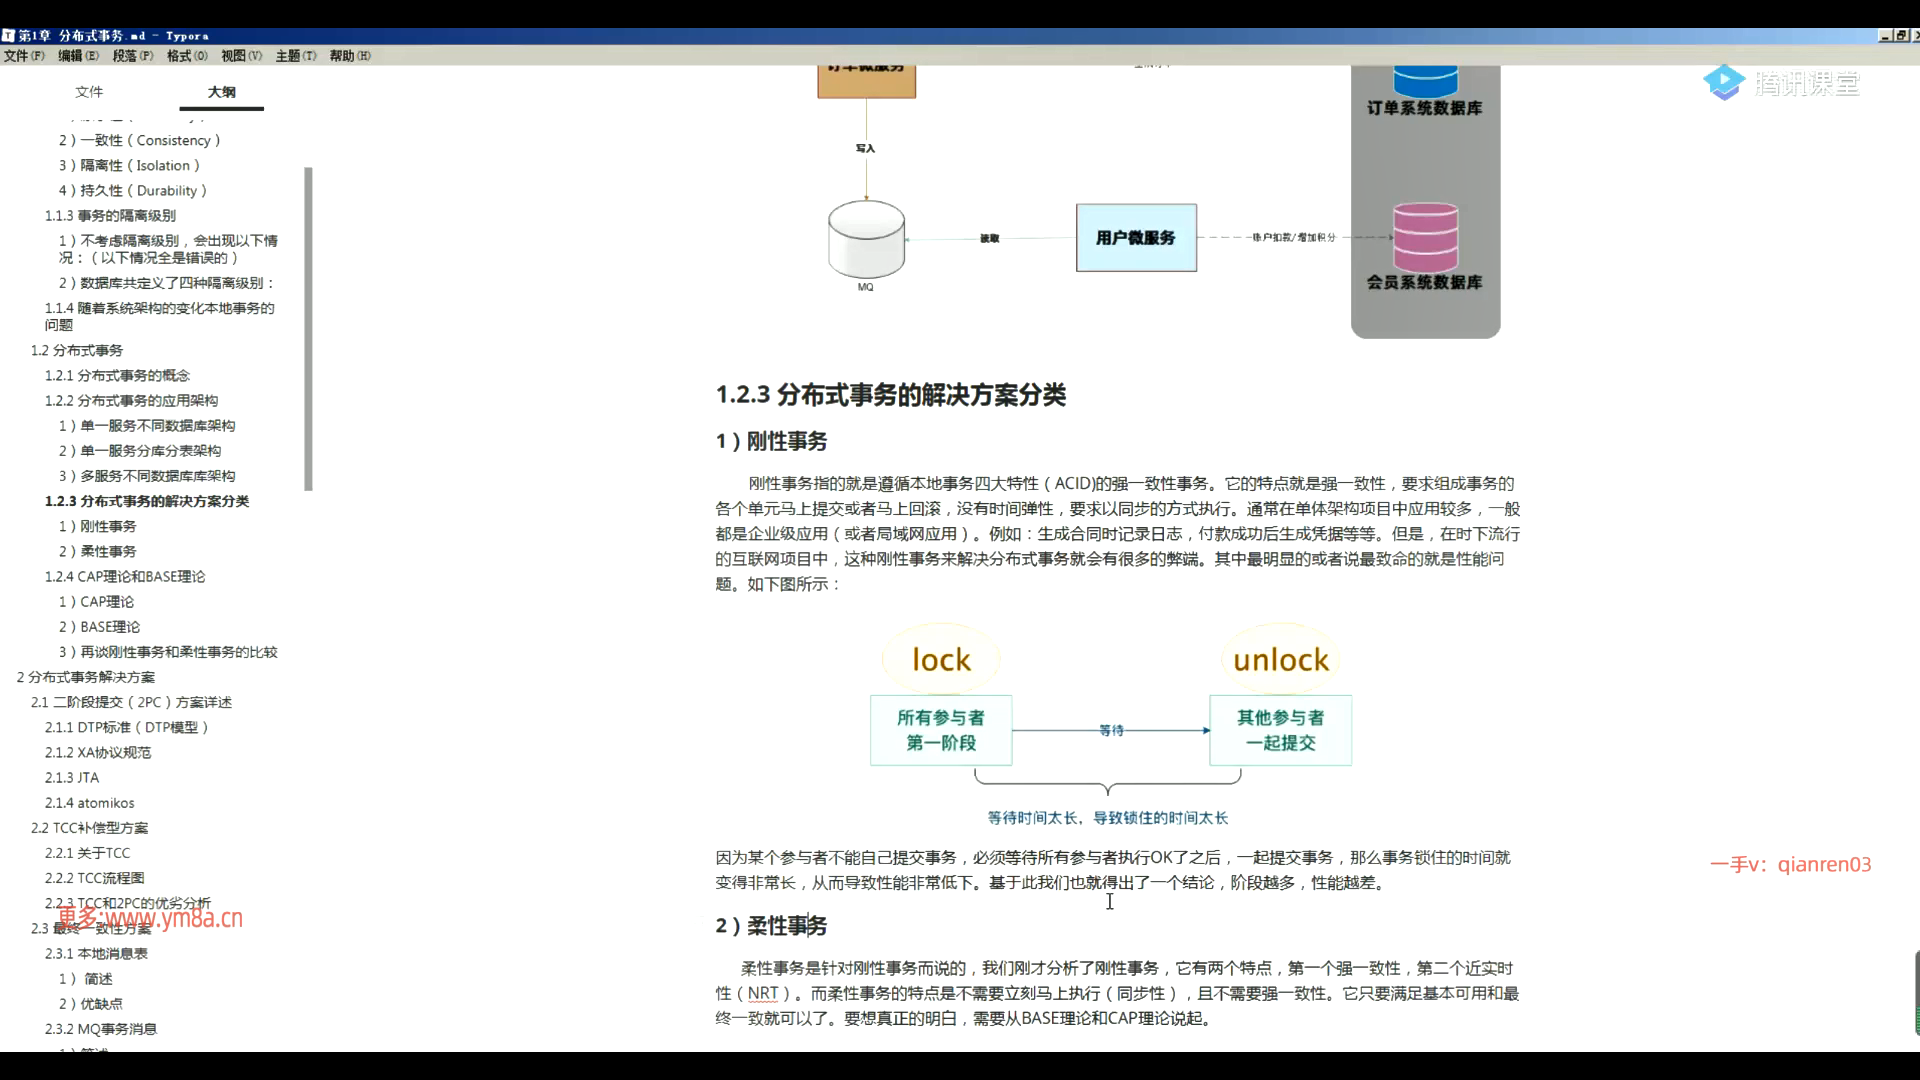
Task: Open the 主题(T) menu
Action: [295, 56]
